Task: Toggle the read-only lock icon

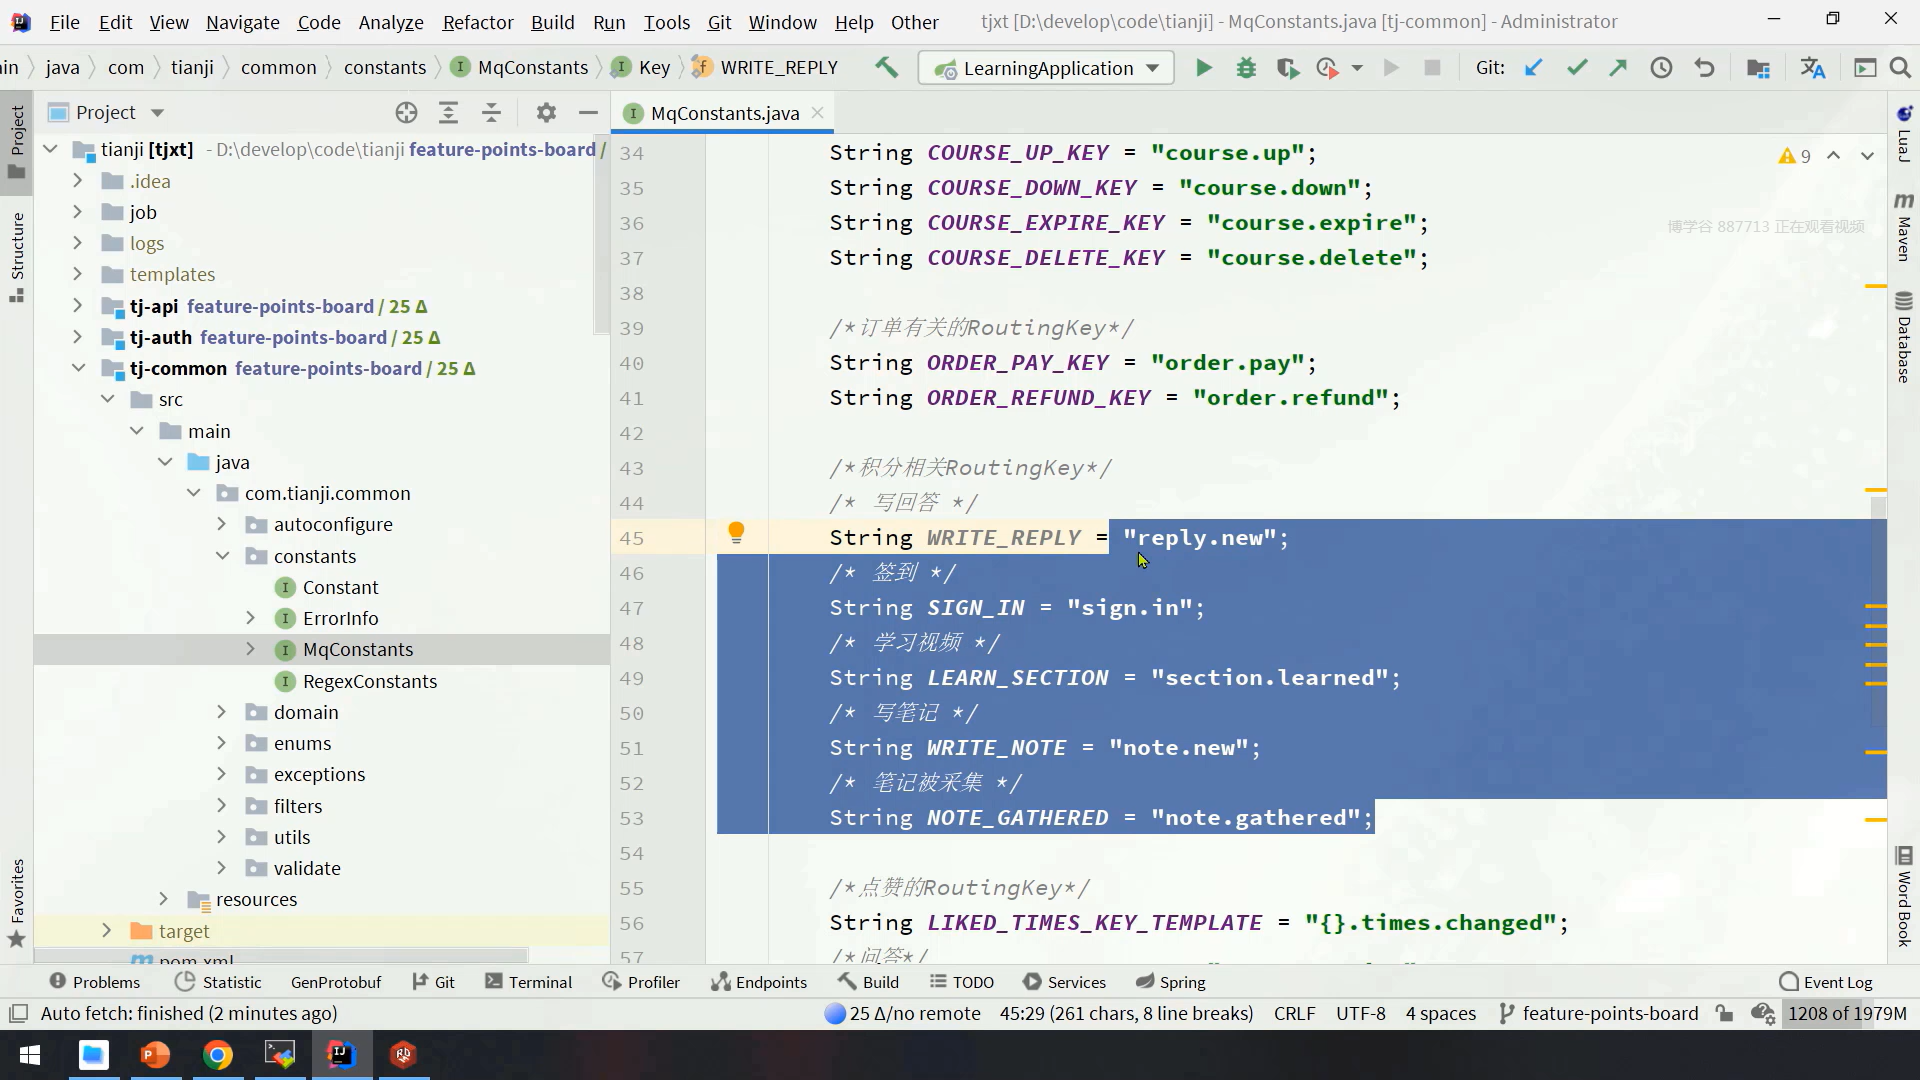Action: coord(1724,1013)
